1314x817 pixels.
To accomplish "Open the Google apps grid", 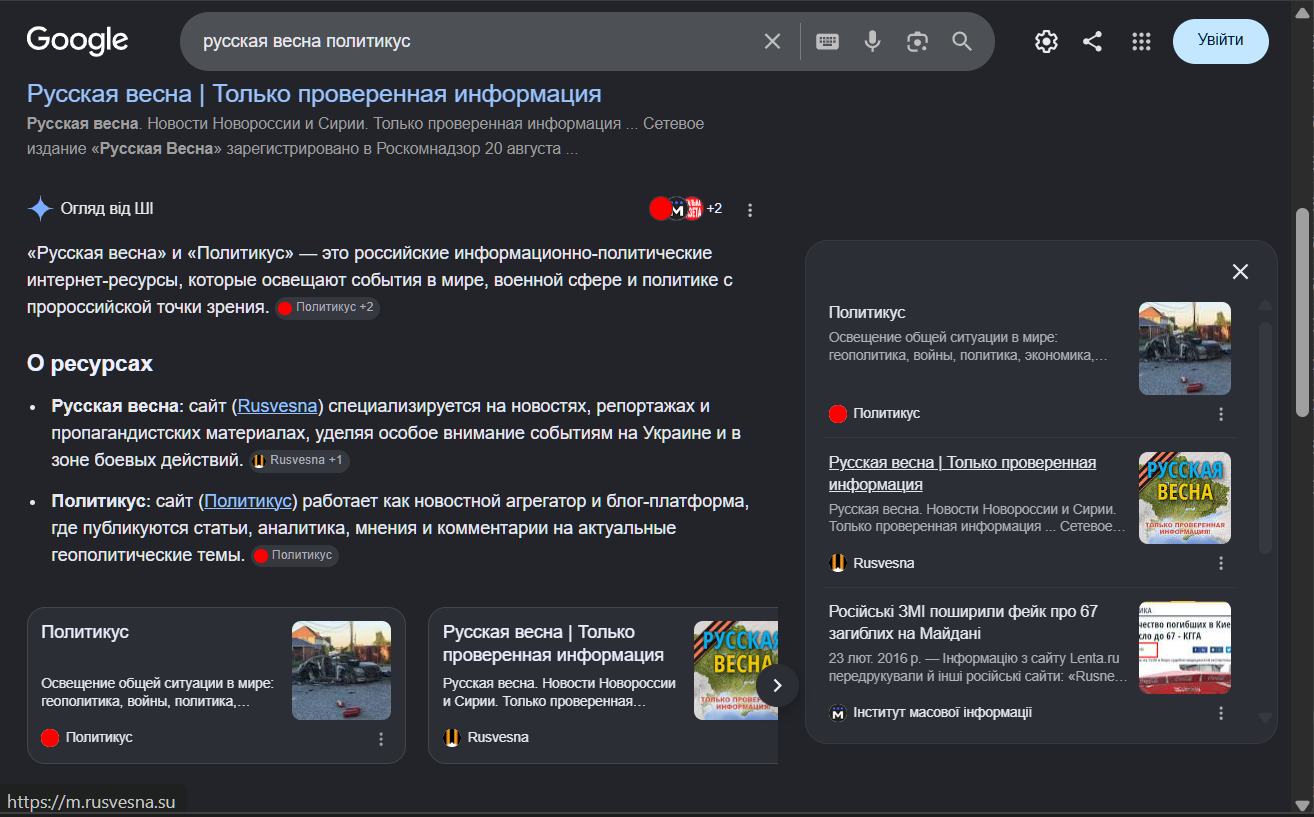I will click(x=1141, y=41).
